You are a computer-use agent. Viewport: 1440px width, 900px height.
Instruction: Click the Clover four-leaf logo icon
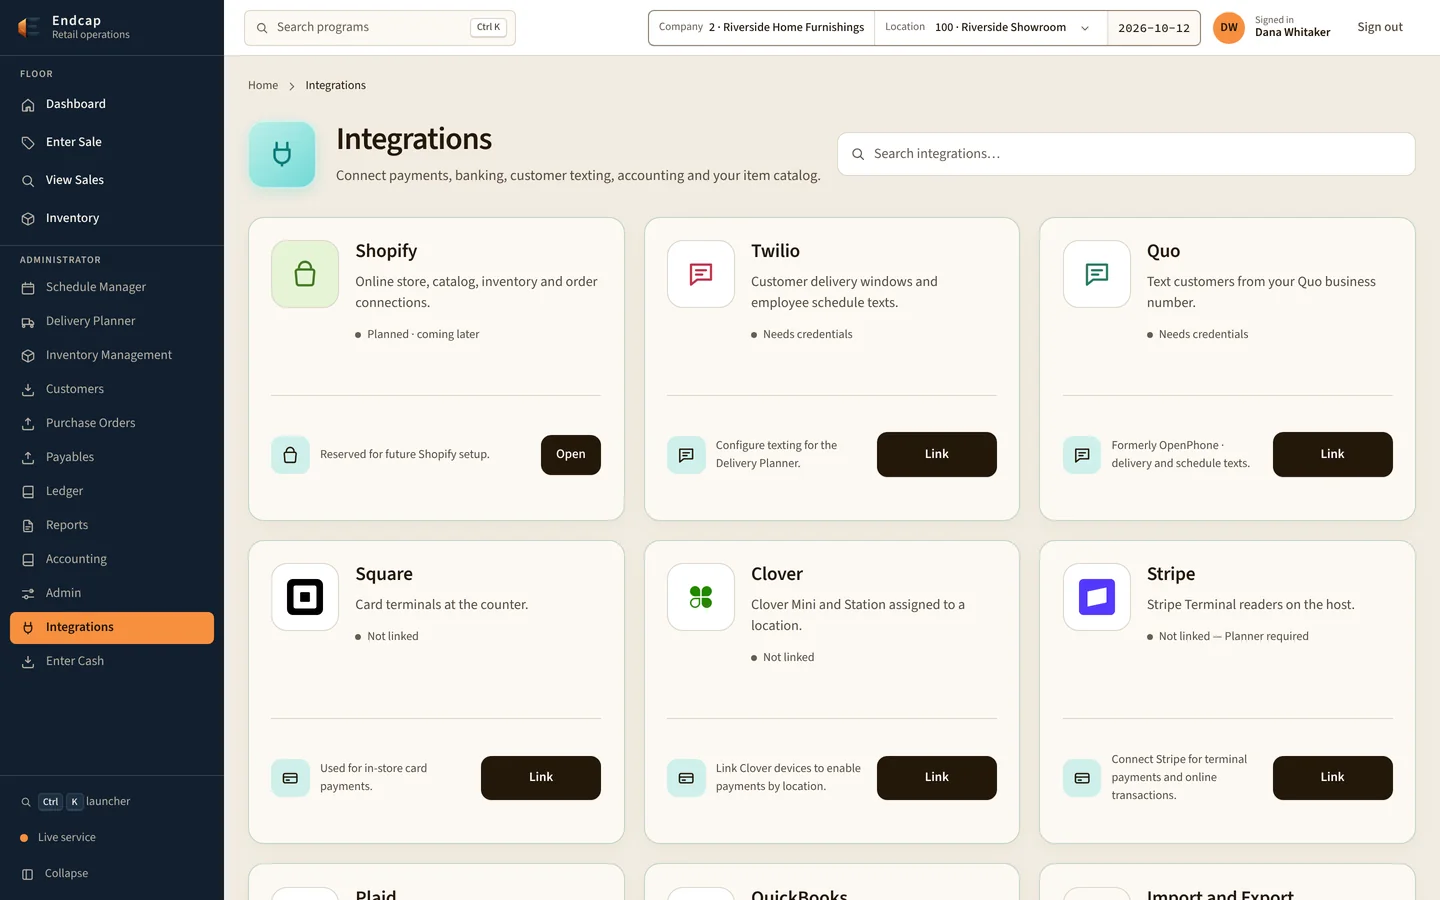[x=701, y=597]
